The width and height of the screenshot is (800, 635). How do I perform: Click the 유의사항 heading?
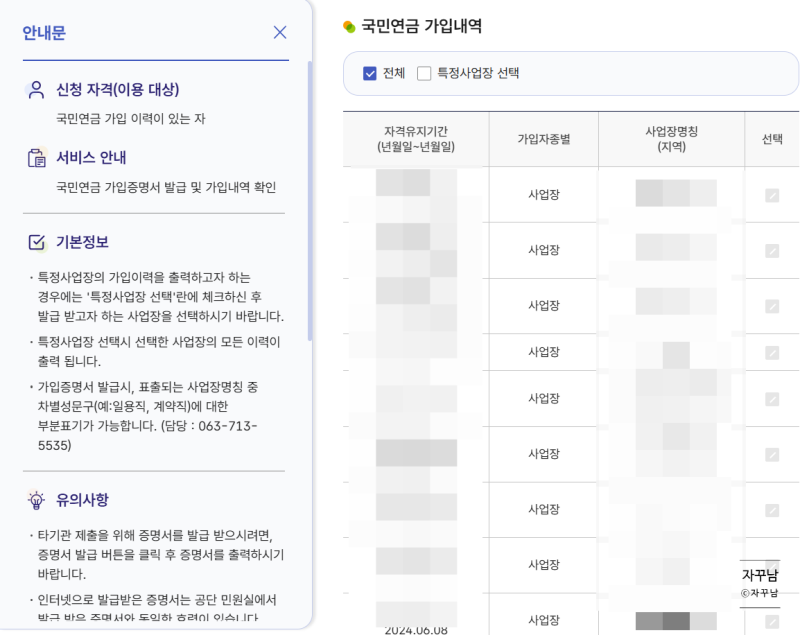click(82, 500)
